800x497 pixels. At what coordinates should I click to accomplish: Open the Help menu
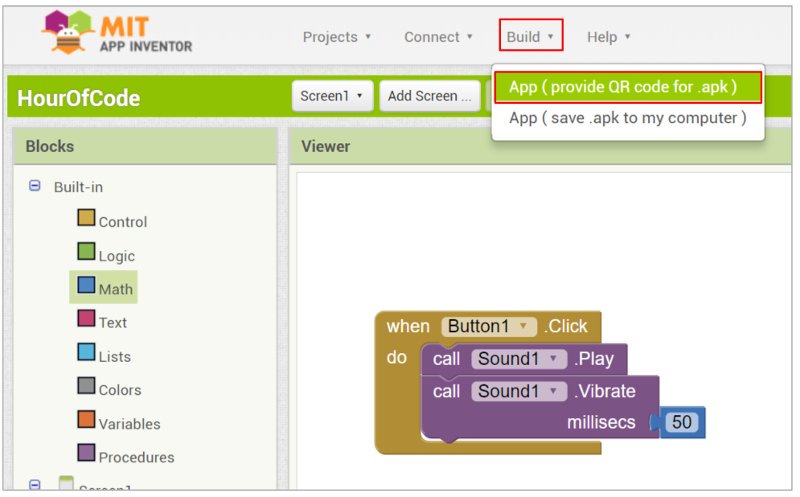(609, 37)
